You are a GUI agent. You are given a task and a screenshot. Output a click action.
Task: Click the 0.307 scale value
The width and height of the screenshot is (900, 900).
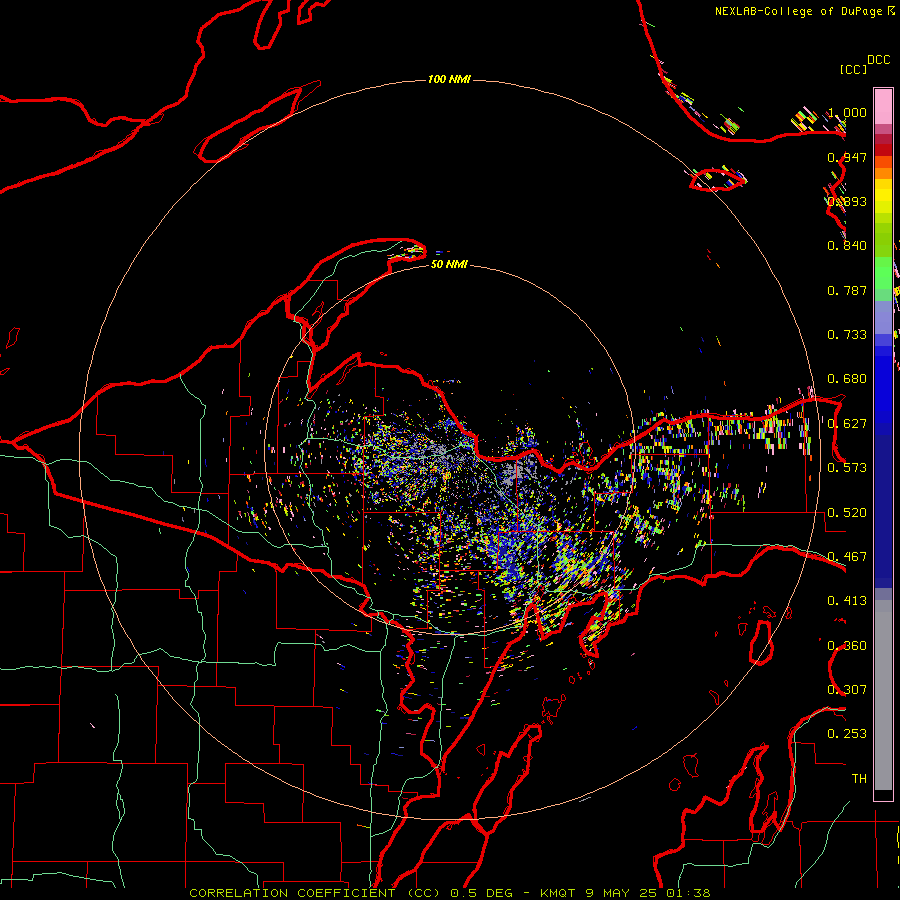[847, 690]
